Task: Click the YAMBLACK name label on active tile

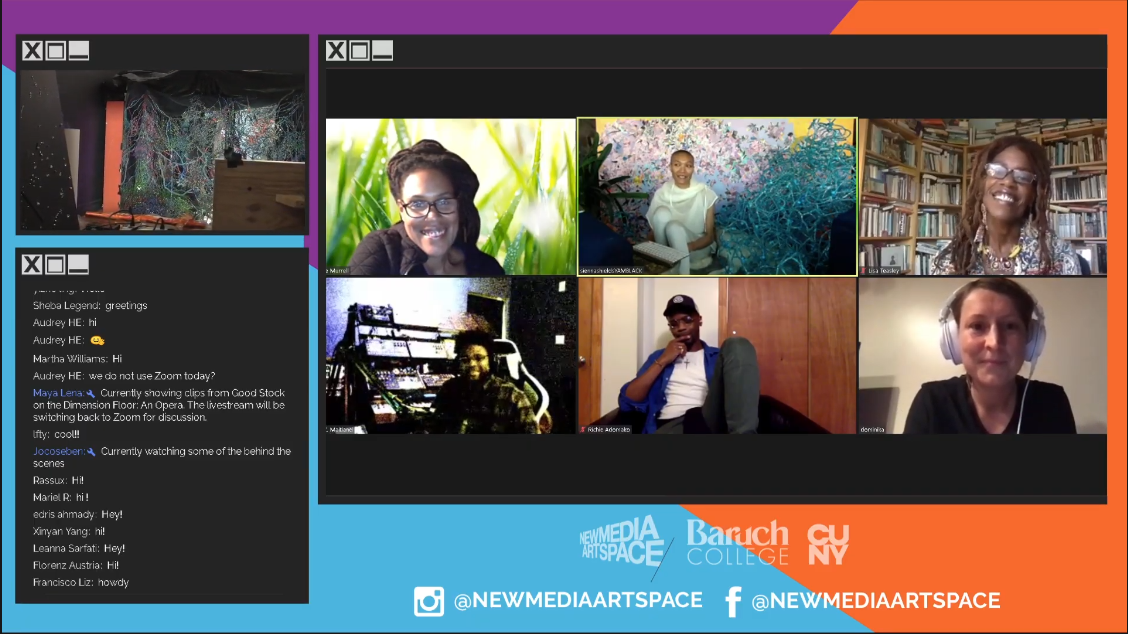Action: tap(611, 271)
